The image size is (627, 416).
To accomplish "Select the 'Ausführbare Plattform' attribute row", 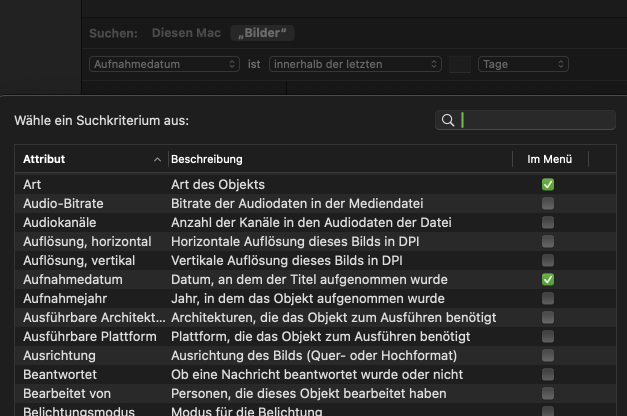I will click(x=315, y=336).
